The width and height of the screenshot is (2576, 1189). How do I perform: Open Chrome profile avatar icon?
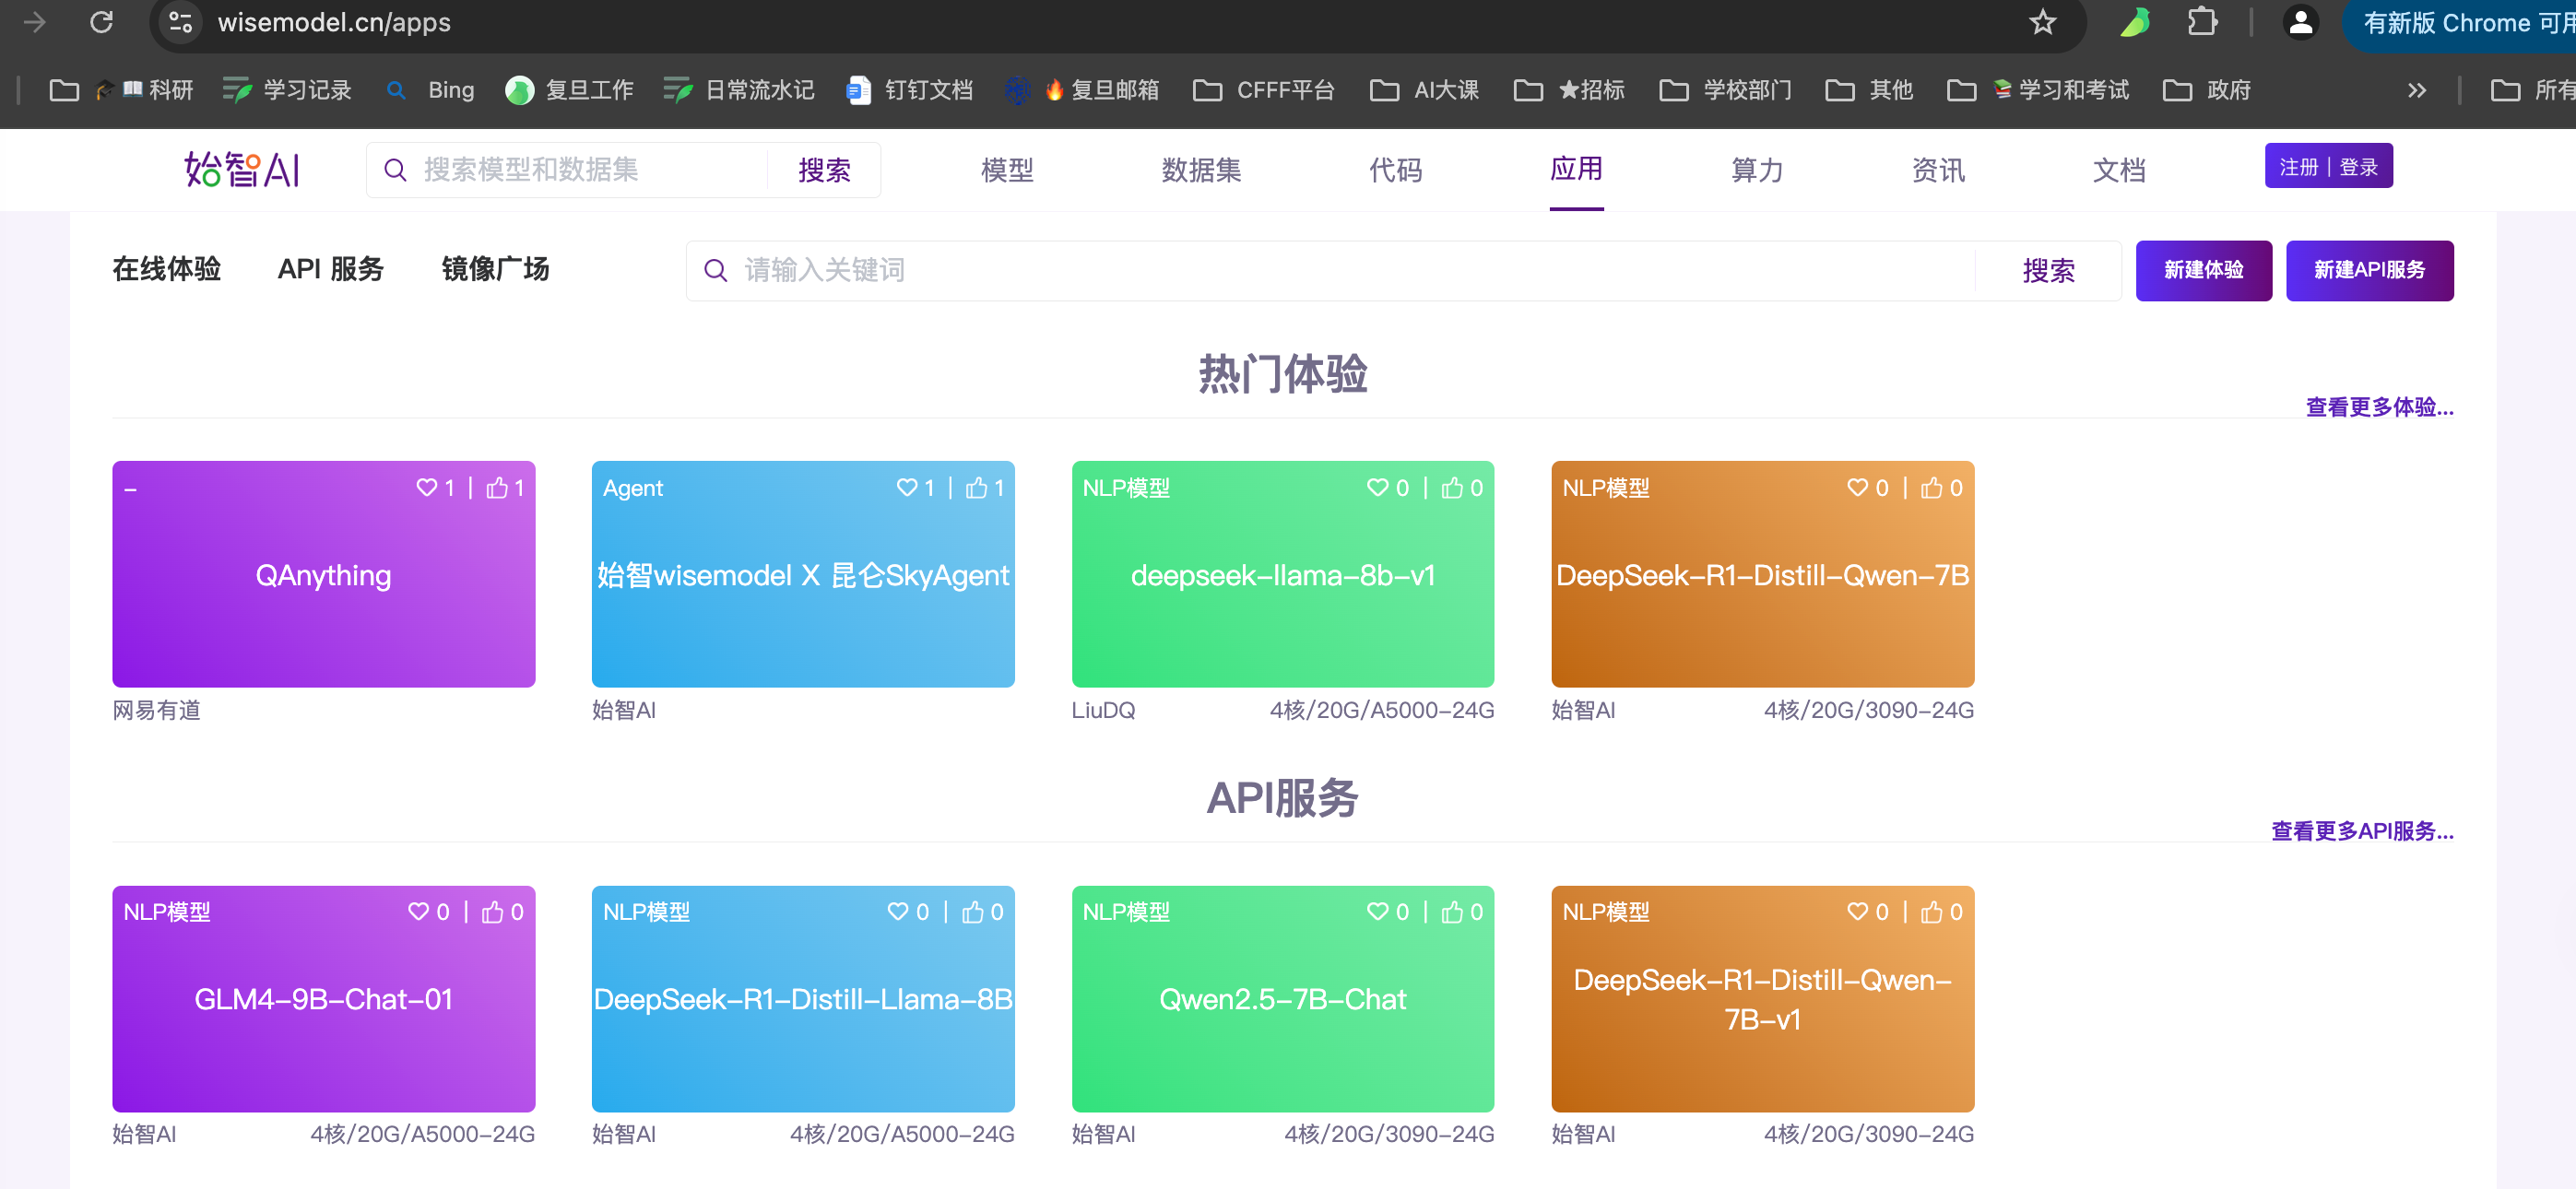point(2300,22)
